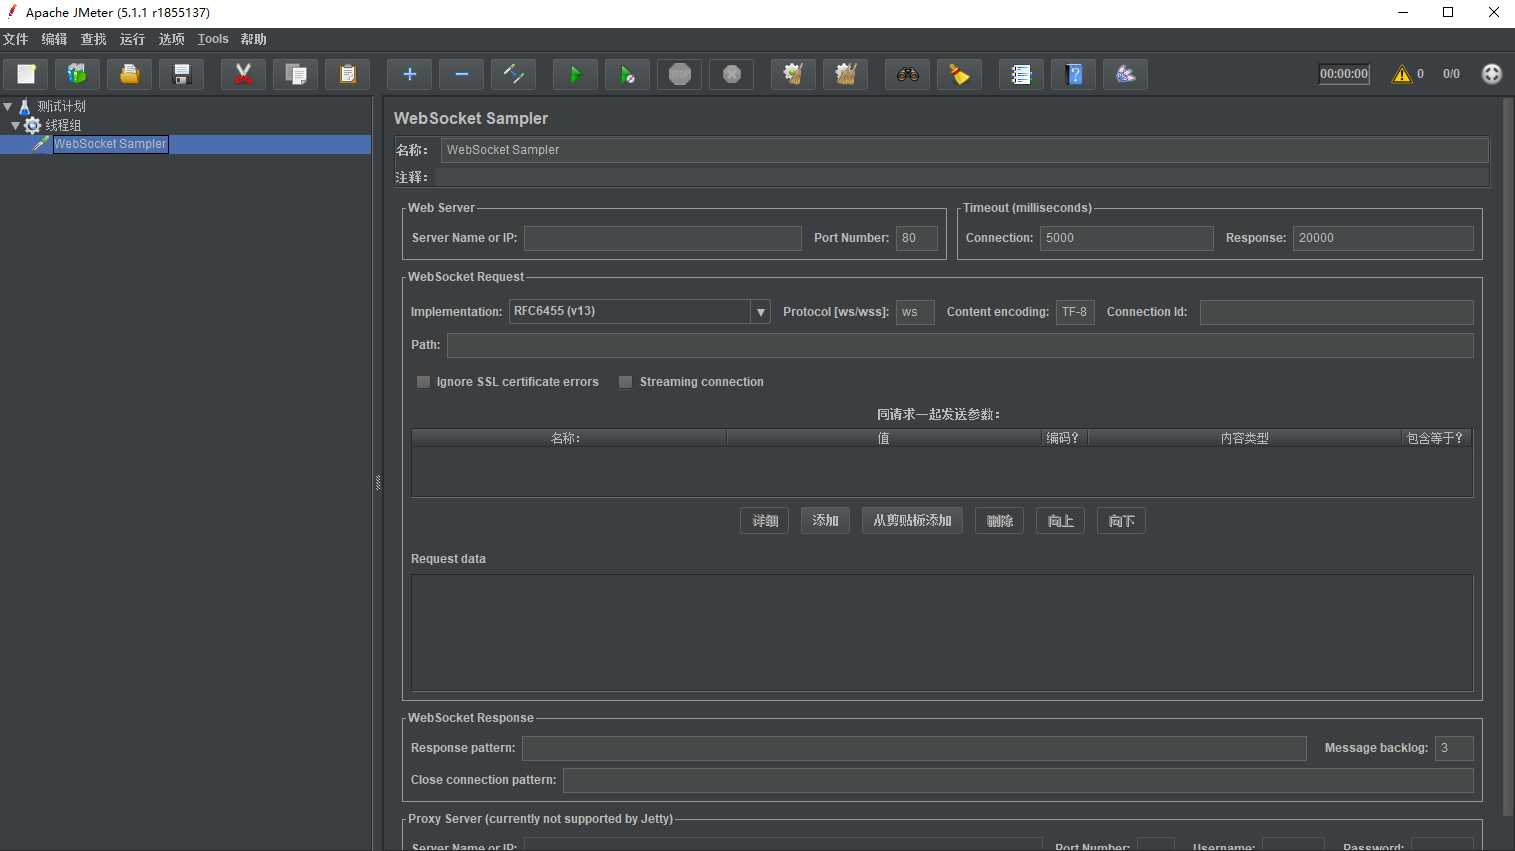1515x851 pixels.
Task: Copy the selected element icon
Action: click(295, 74)
